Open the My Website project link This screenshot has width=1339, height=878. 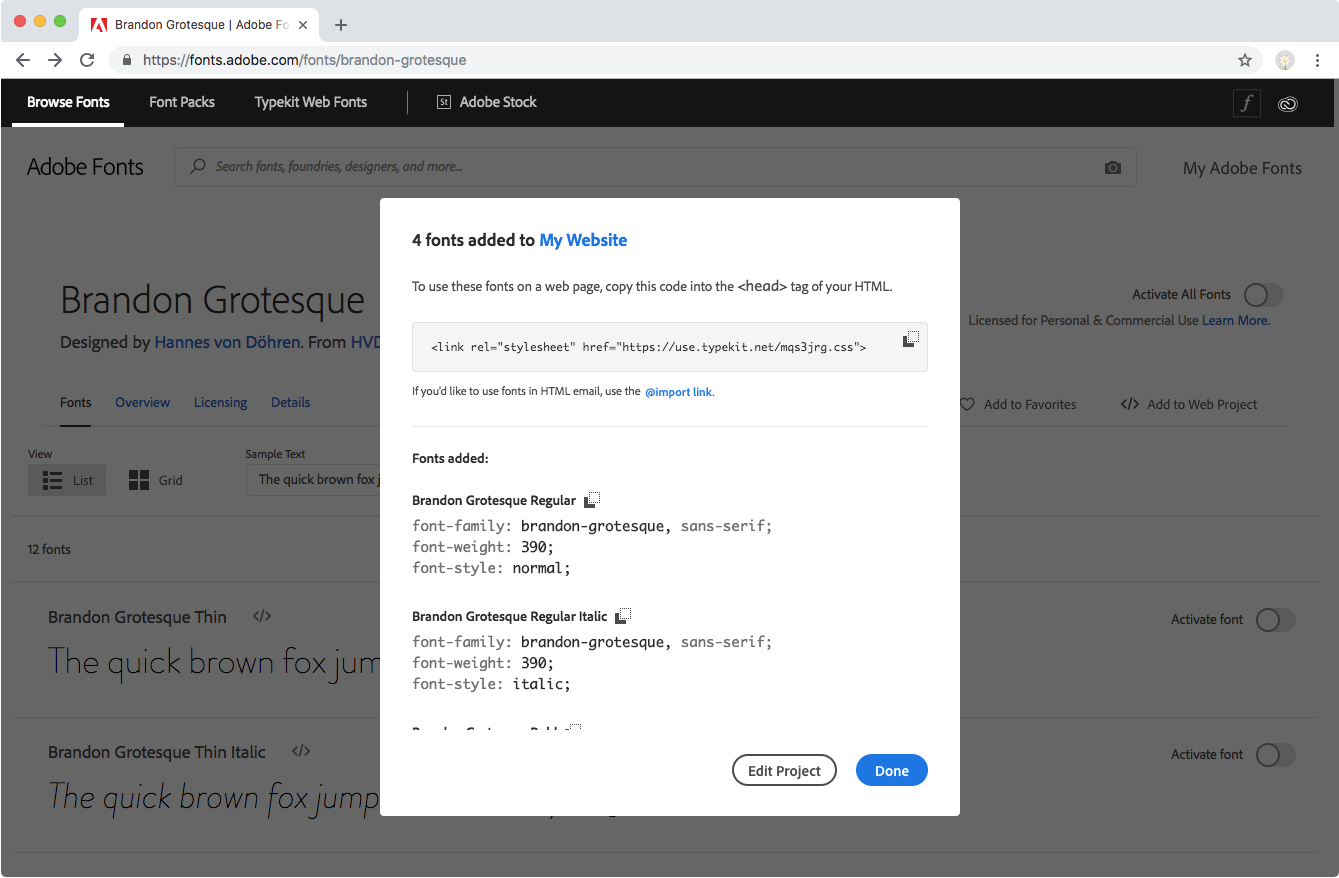pyautogui.click(x=583, y=240)
